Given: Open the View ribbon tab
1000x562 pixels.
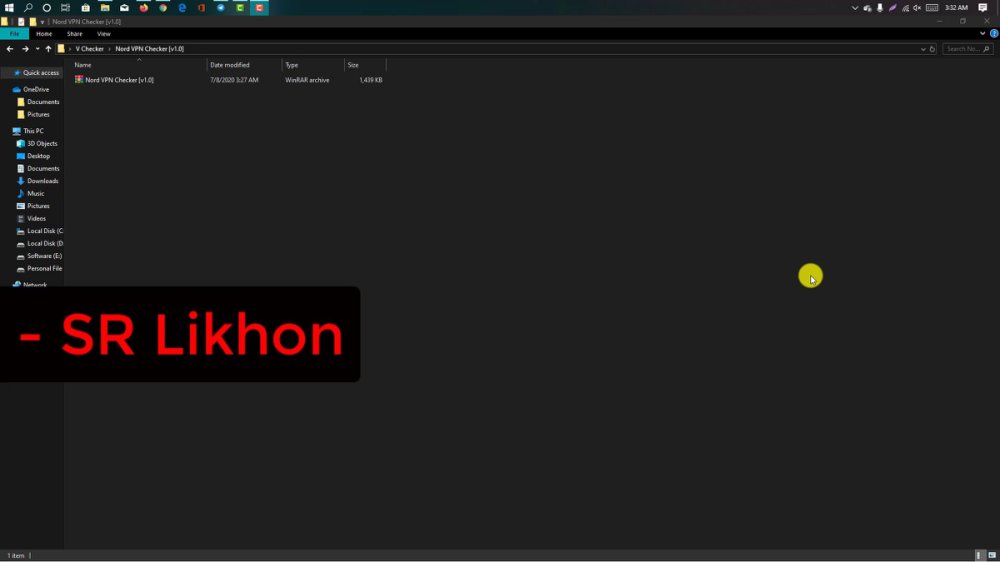Looking at the screenshot, I should pyautogui.click(x=104, y=34).
